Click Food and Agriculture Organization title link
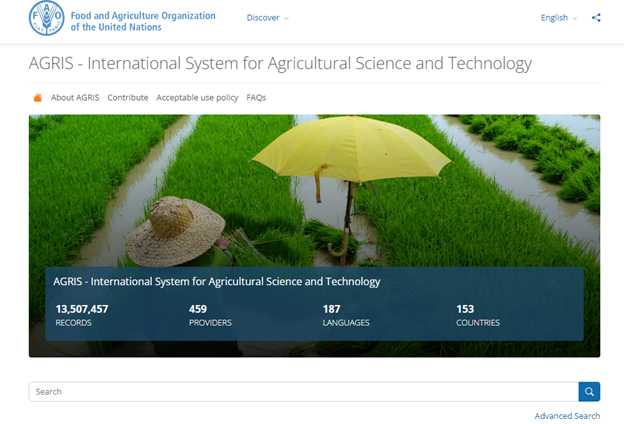 point(143,21)
